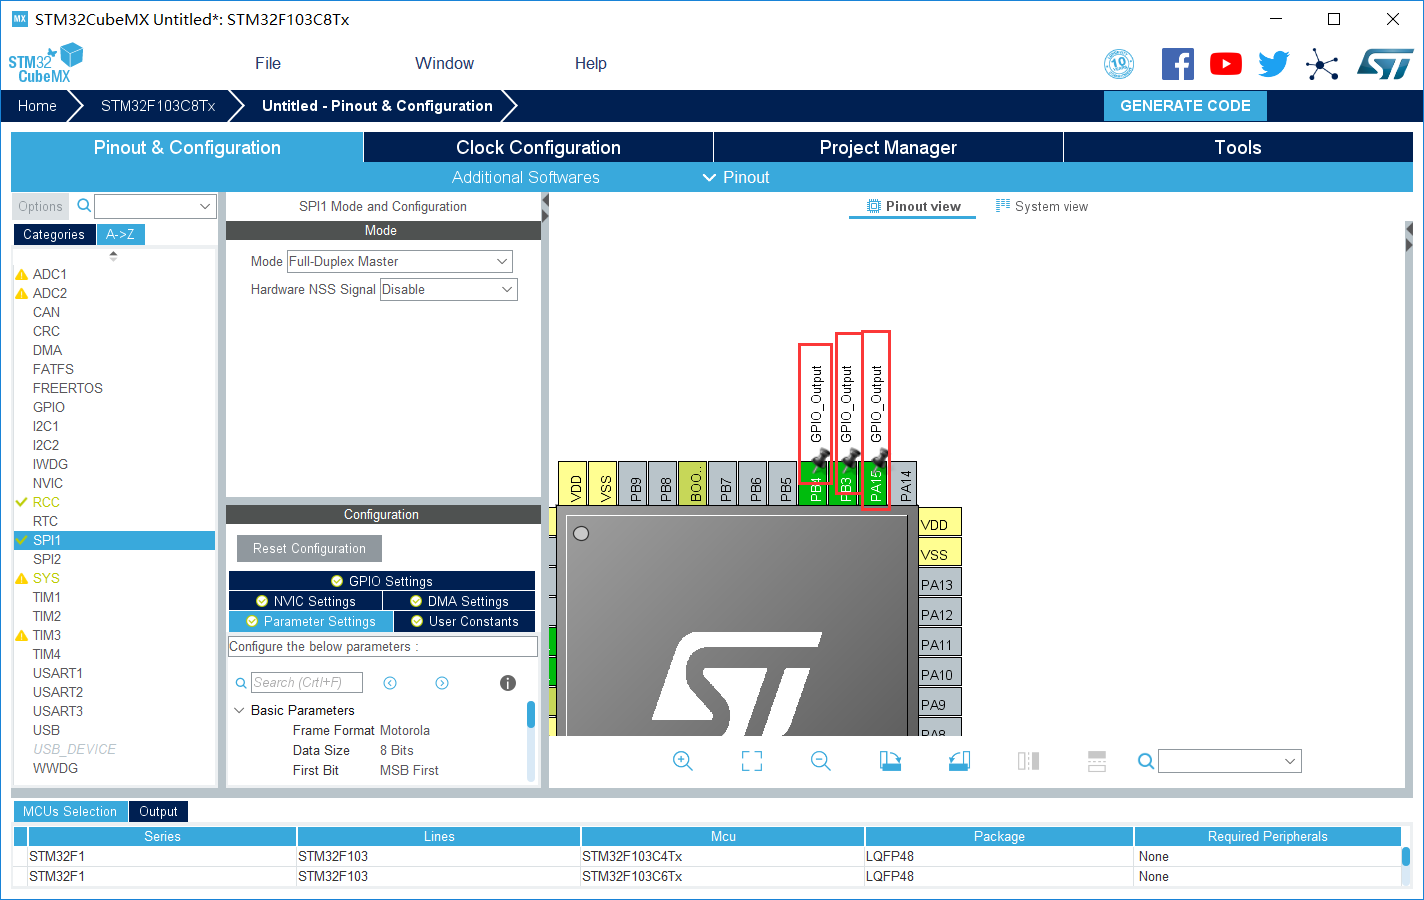Rotate the chip view counter-clockwise

[x=959, y=761]
